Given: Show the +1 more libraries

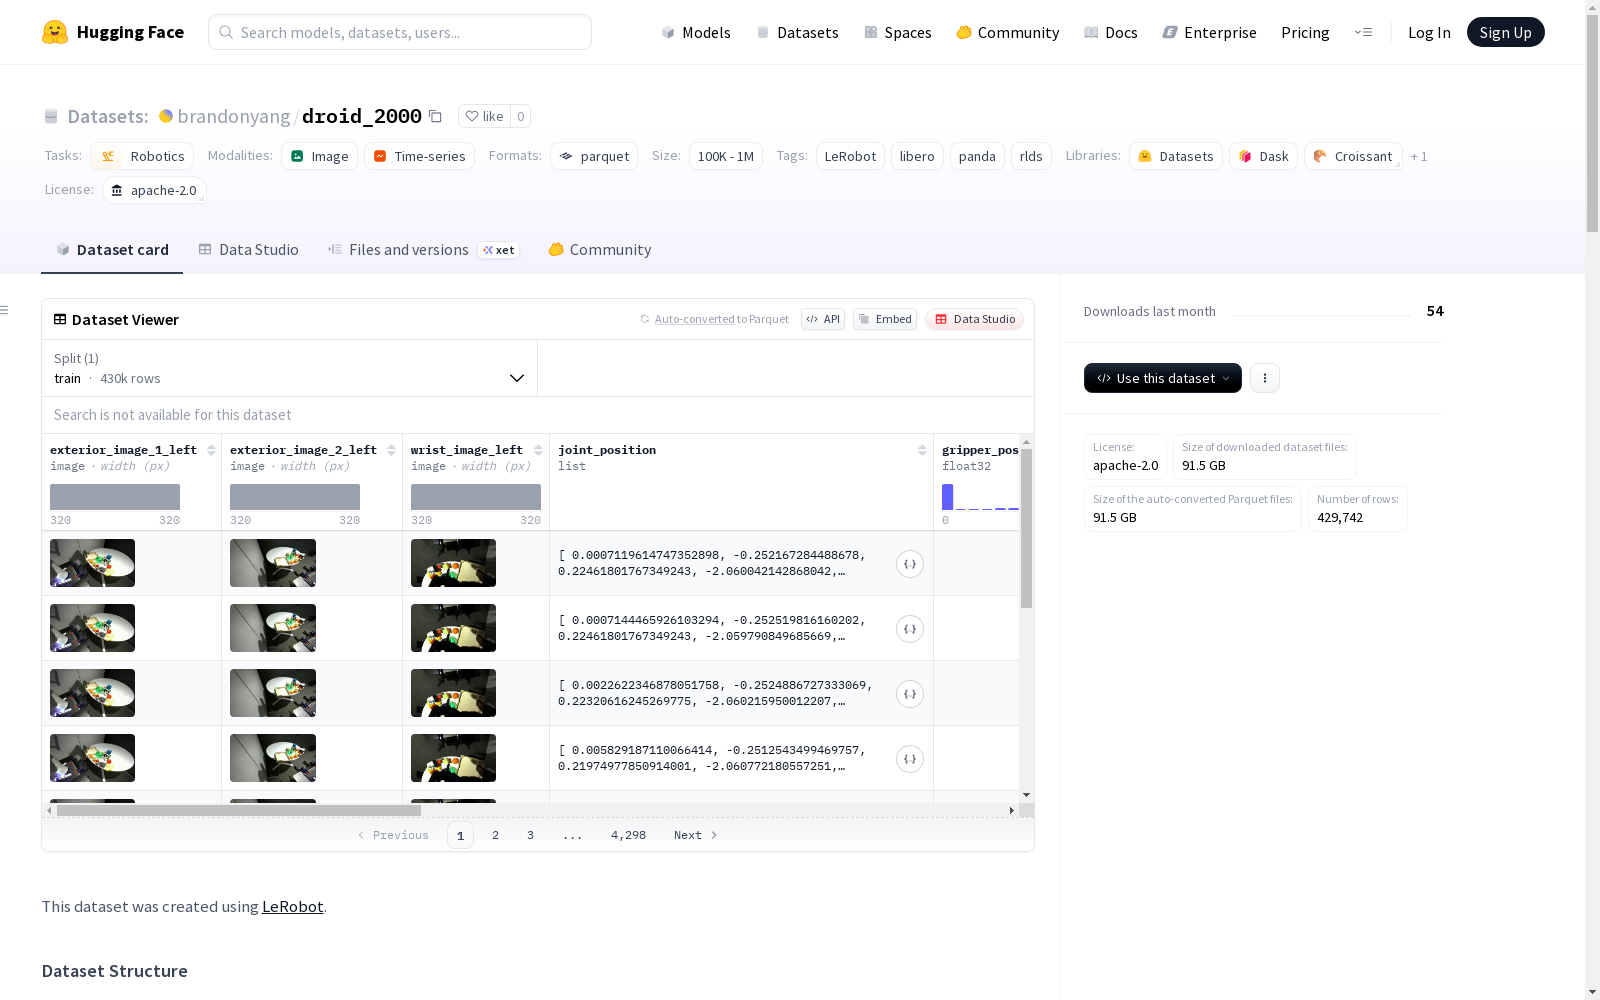Looking at the screenshot, I should click(1419, 156).
